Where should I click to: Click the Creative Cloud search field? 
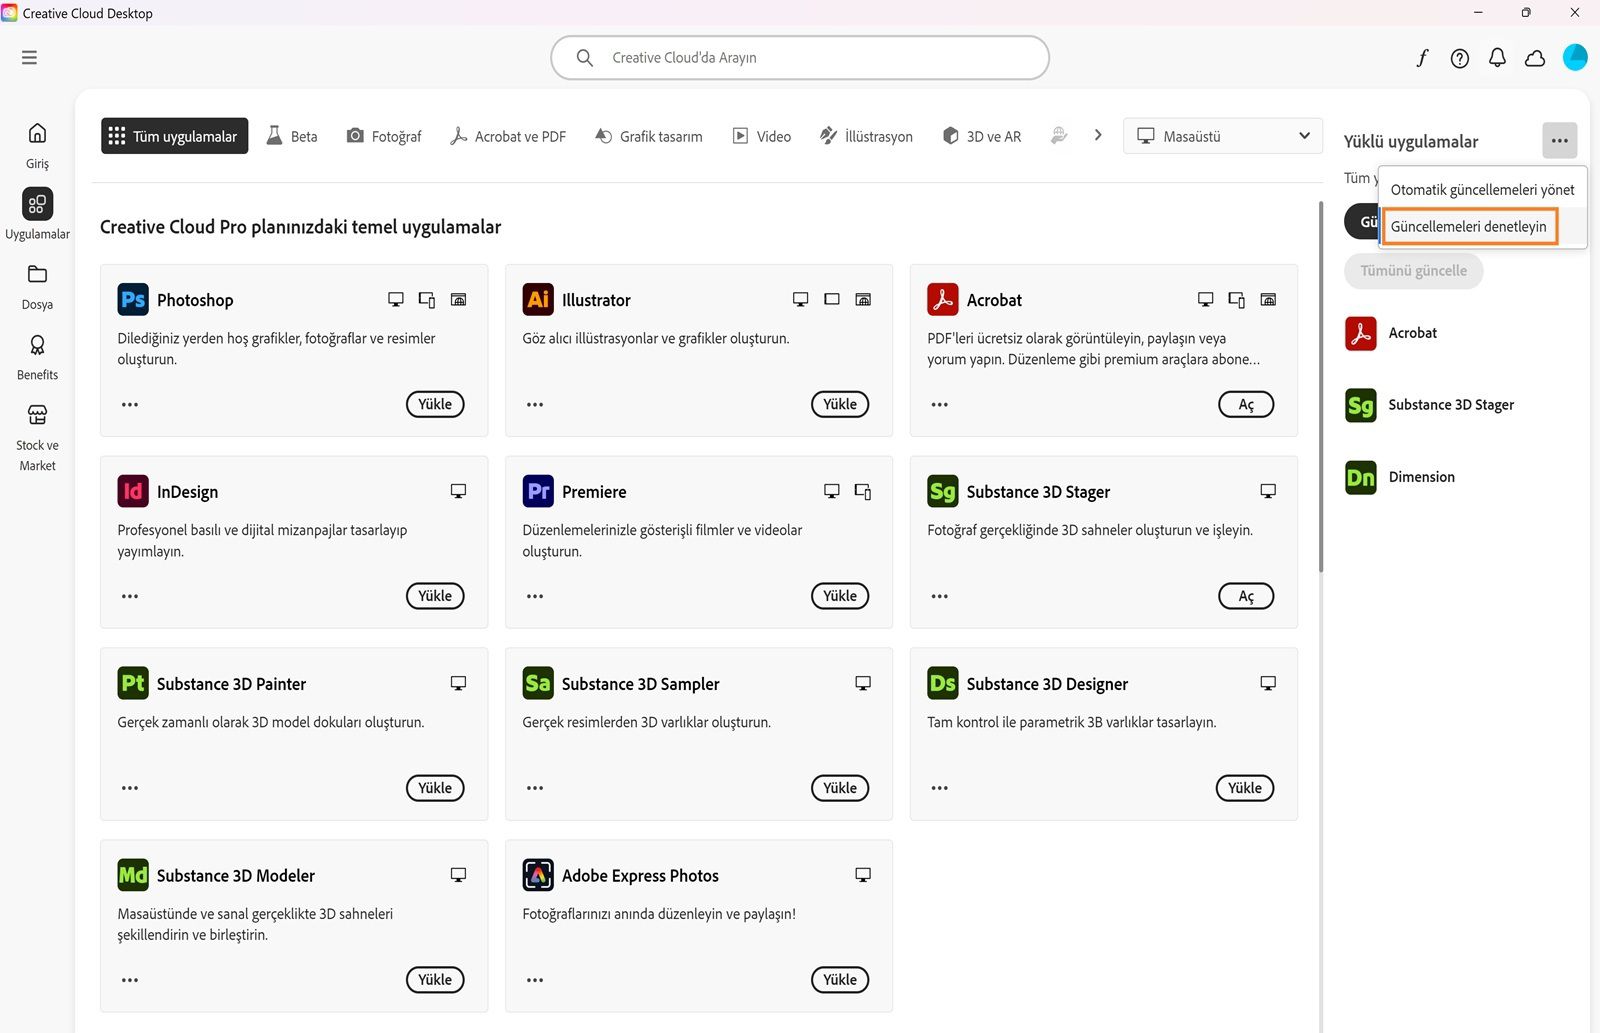coord(800,58)
